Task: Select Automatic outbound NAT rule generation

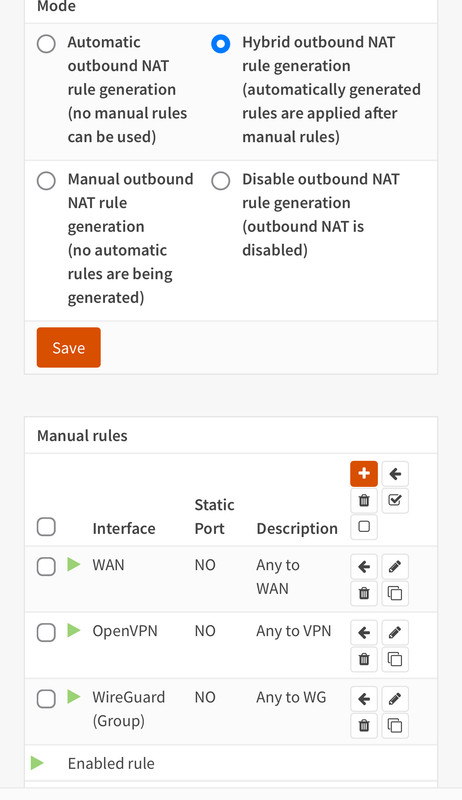Action: pos(46,44)
